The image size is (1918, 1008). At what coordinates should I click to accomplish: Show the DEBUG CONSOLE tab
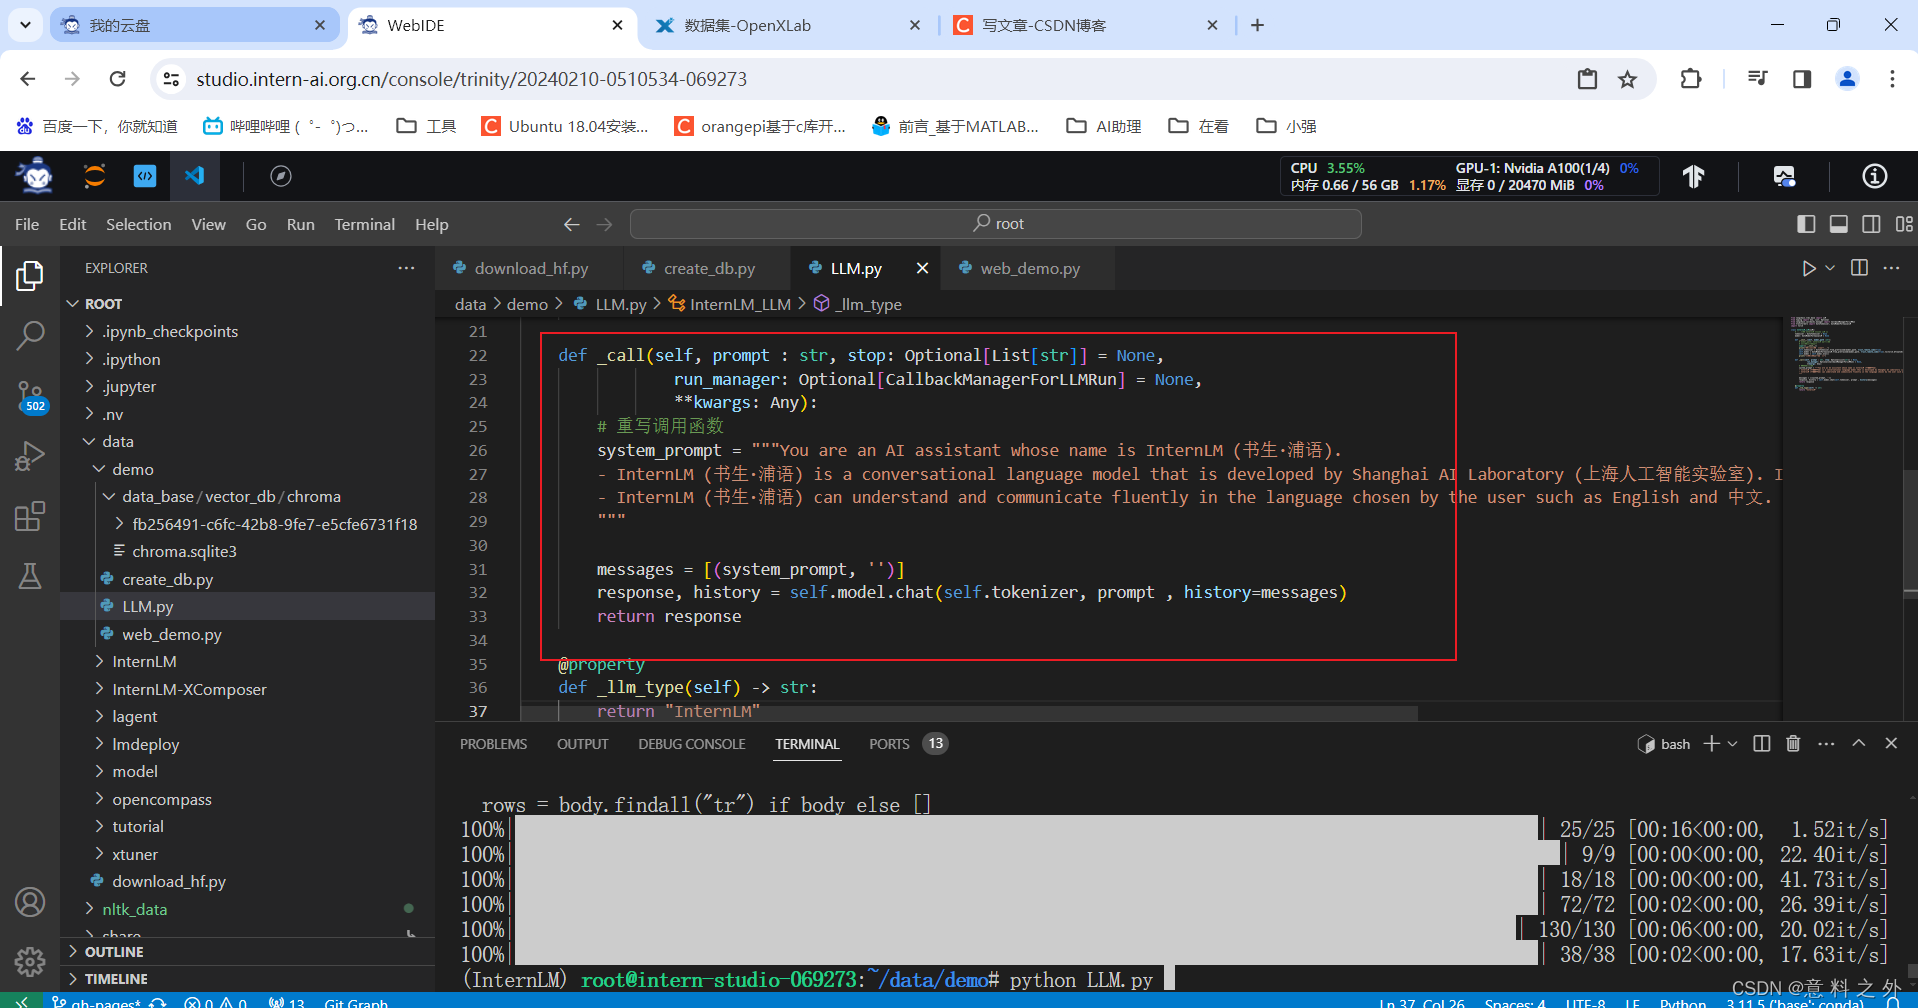tap(692, 744)
